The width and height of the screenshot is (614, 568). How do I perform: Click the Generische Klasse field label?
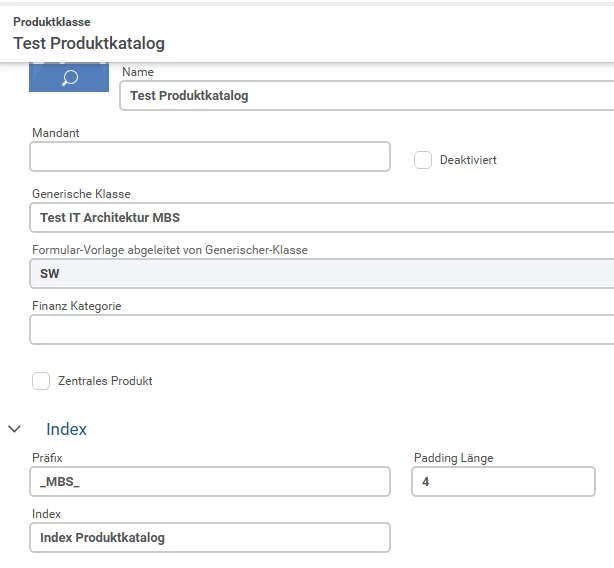pyautogui.click(x=81, y=194)
